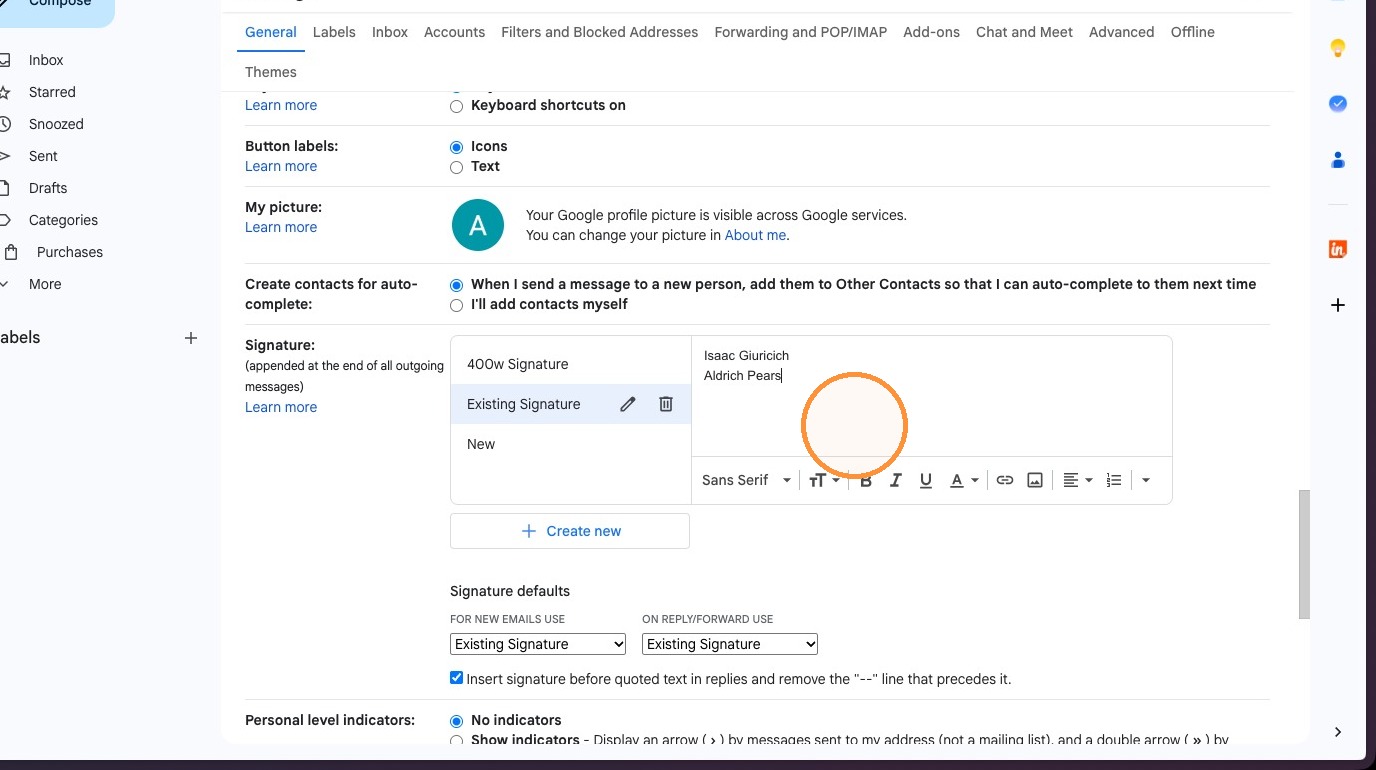The height and width of the screenshot is (770, 1376).
Task: Open the For New Emails Use dropdown
Action: click(538, 644)
